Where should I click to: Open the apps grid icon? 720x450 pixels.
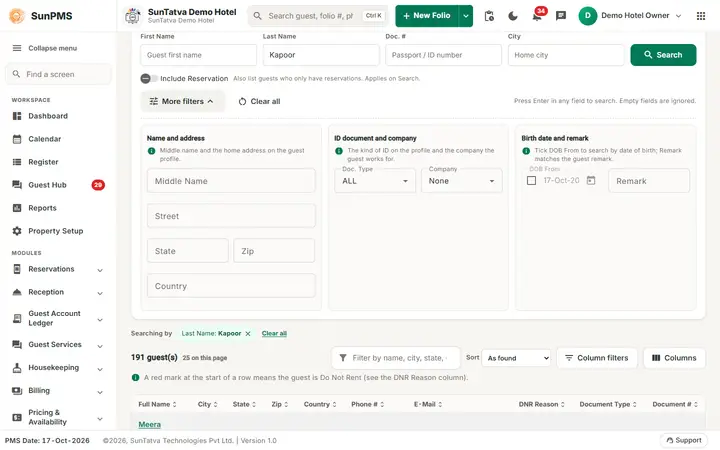(701, 16)
